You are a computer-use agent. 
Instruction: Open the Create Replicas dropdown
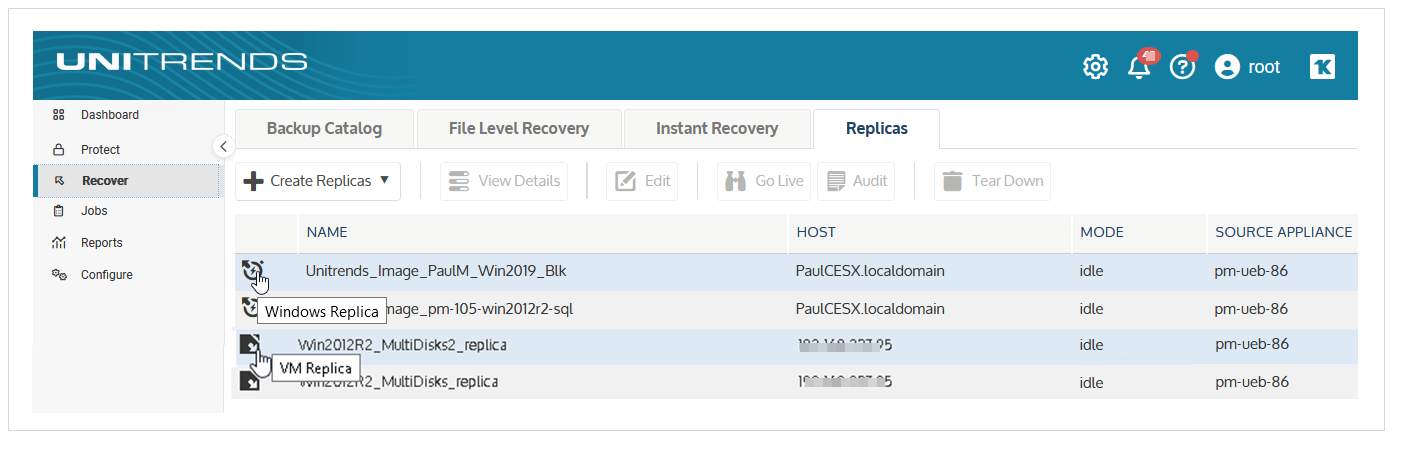point(318,181)
